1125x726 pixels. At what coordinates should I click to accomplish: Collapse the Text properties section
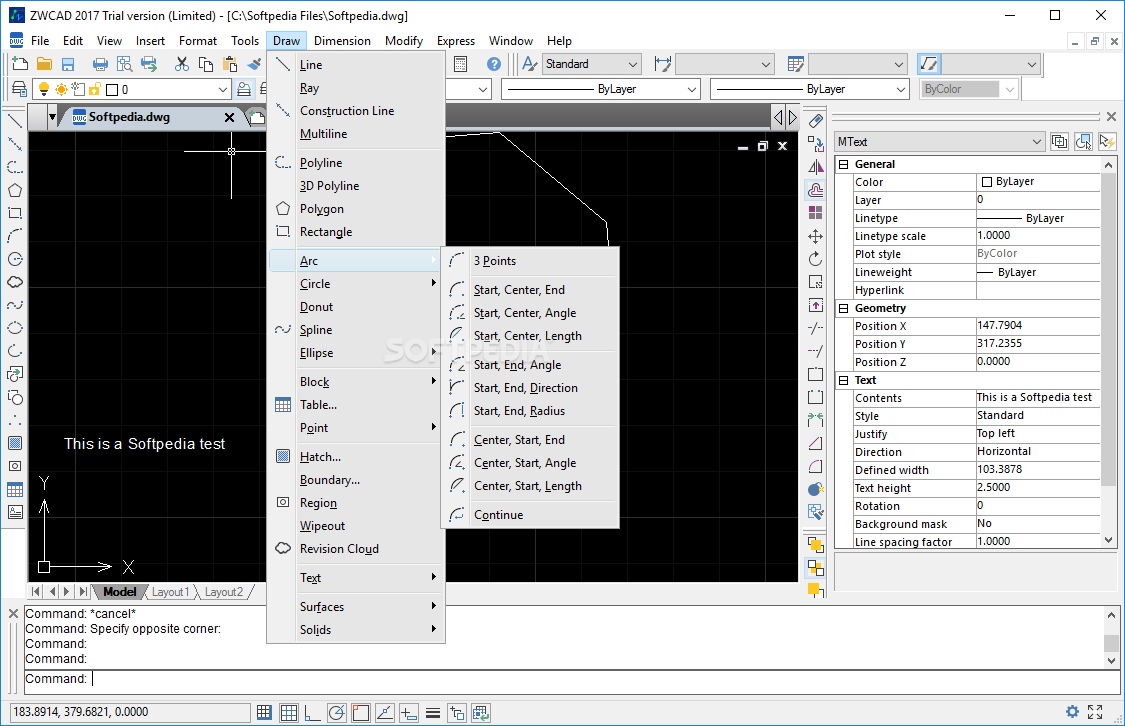point(844,380)
